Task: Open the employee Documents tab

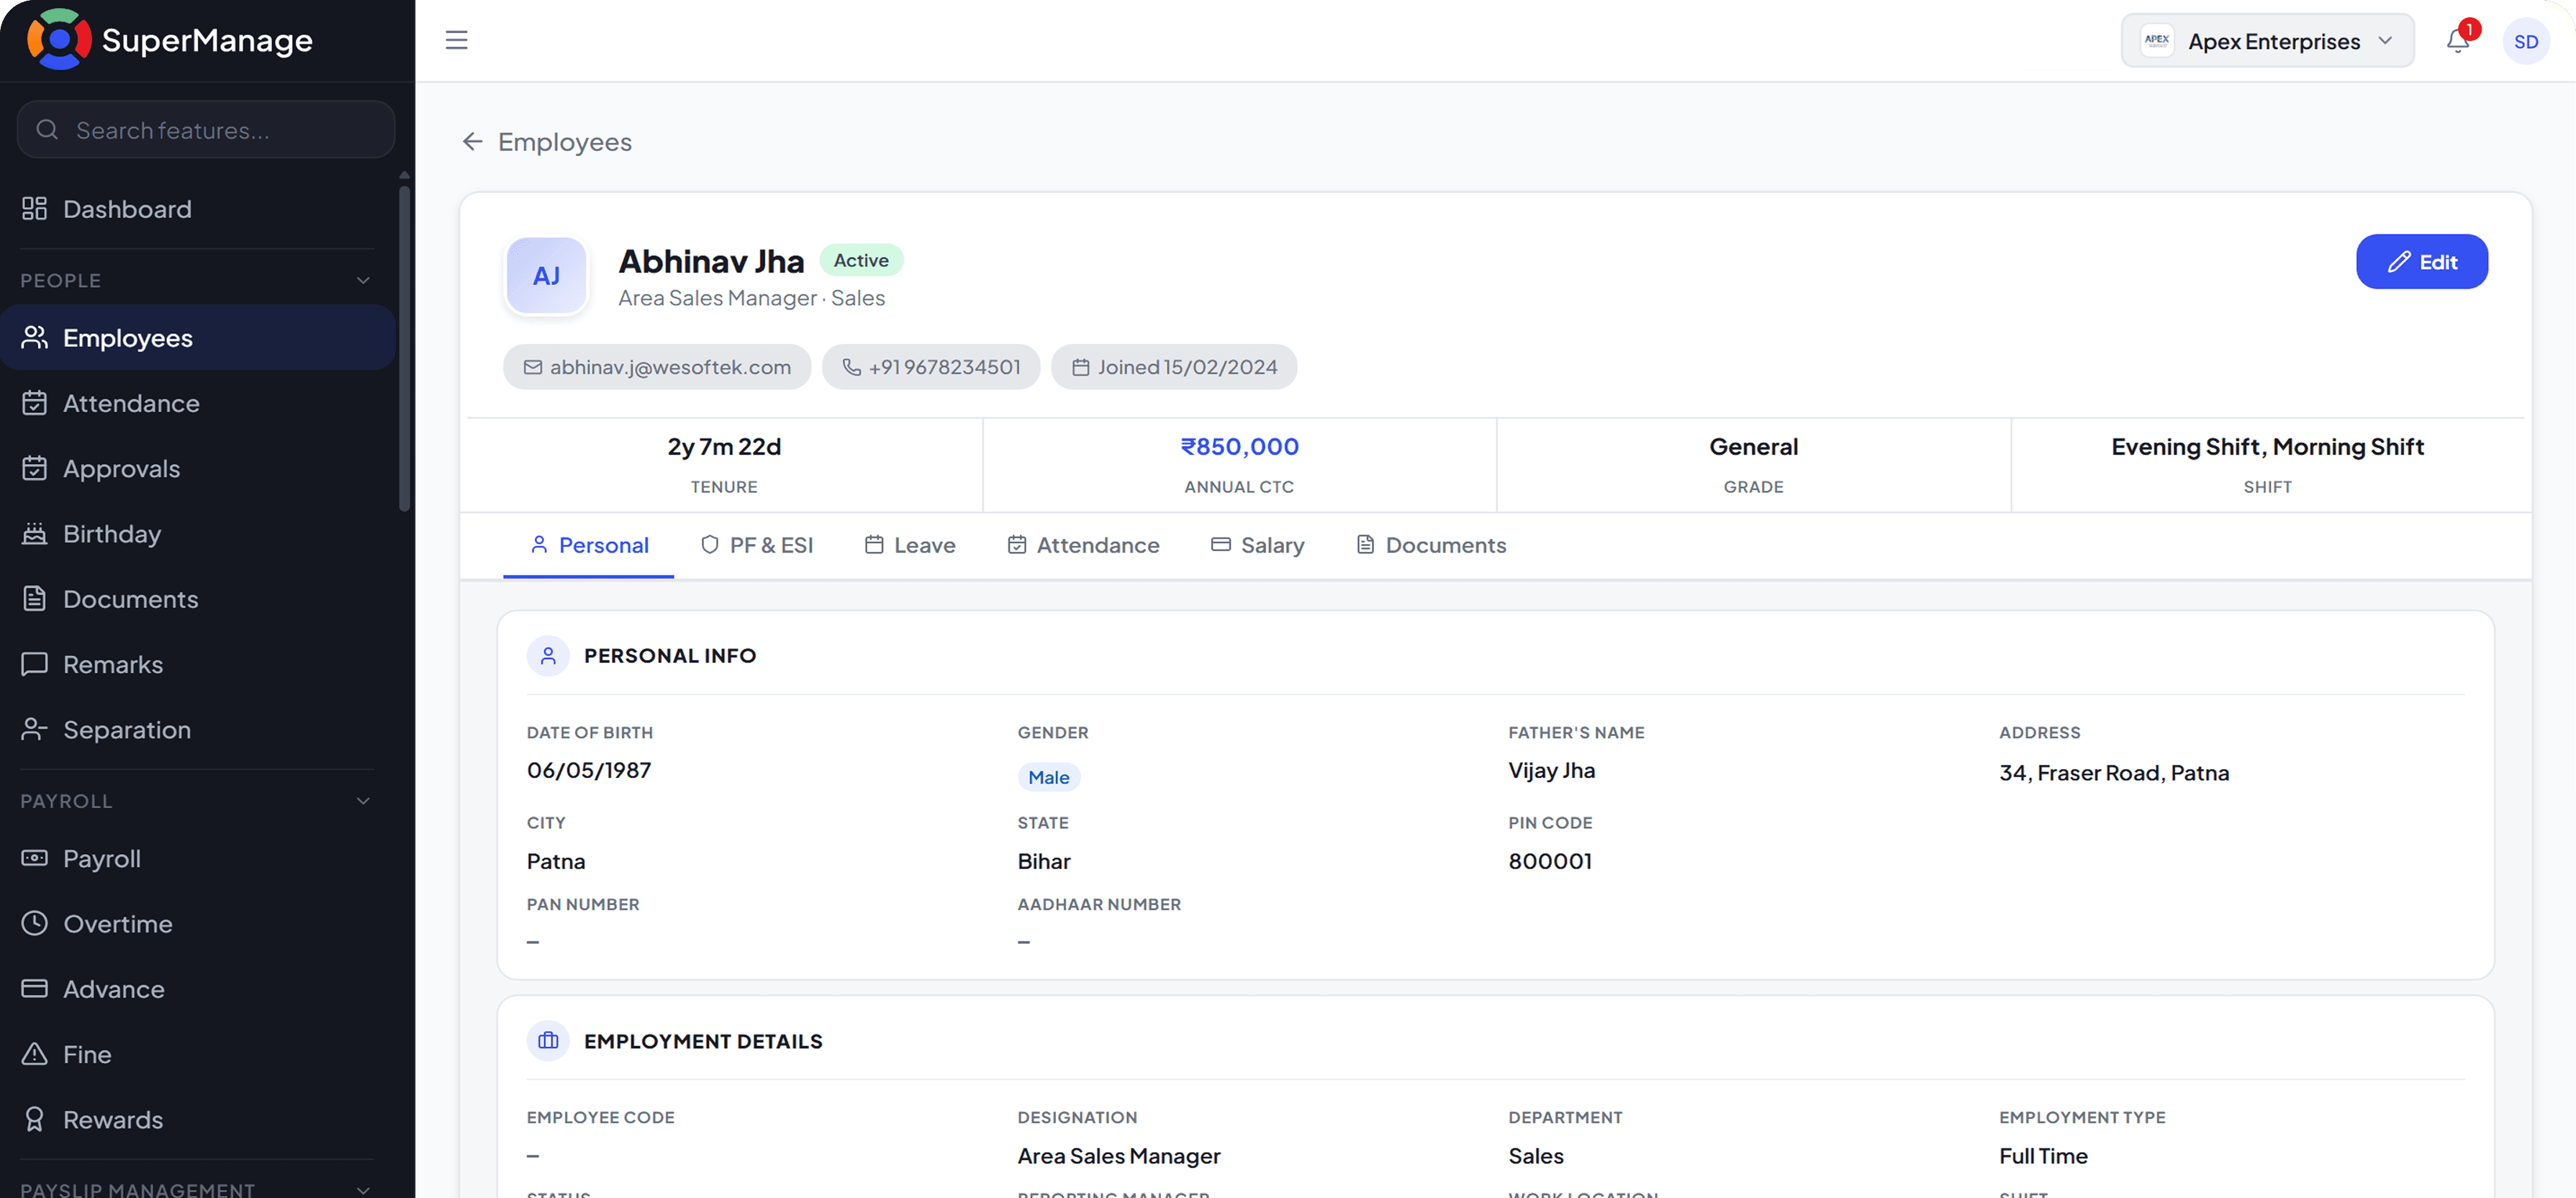Action: click(x=1431, y=545)
